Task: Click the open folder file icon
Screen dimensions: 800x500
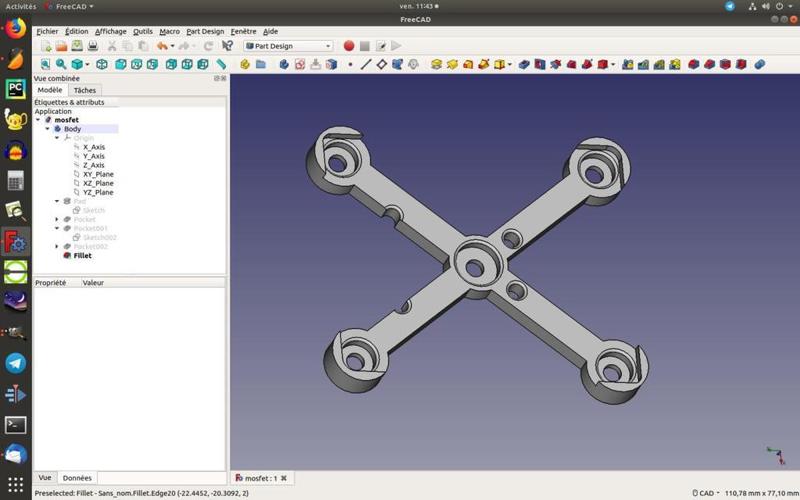Action: [61, 46]
